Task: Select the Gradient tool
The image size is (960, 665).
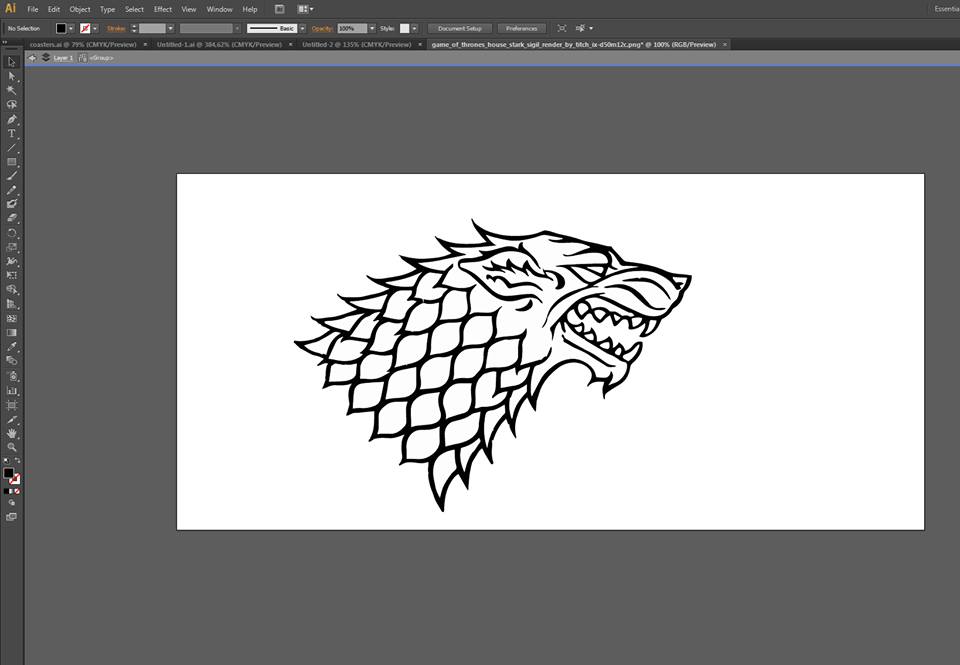Action: click(12, 332)
